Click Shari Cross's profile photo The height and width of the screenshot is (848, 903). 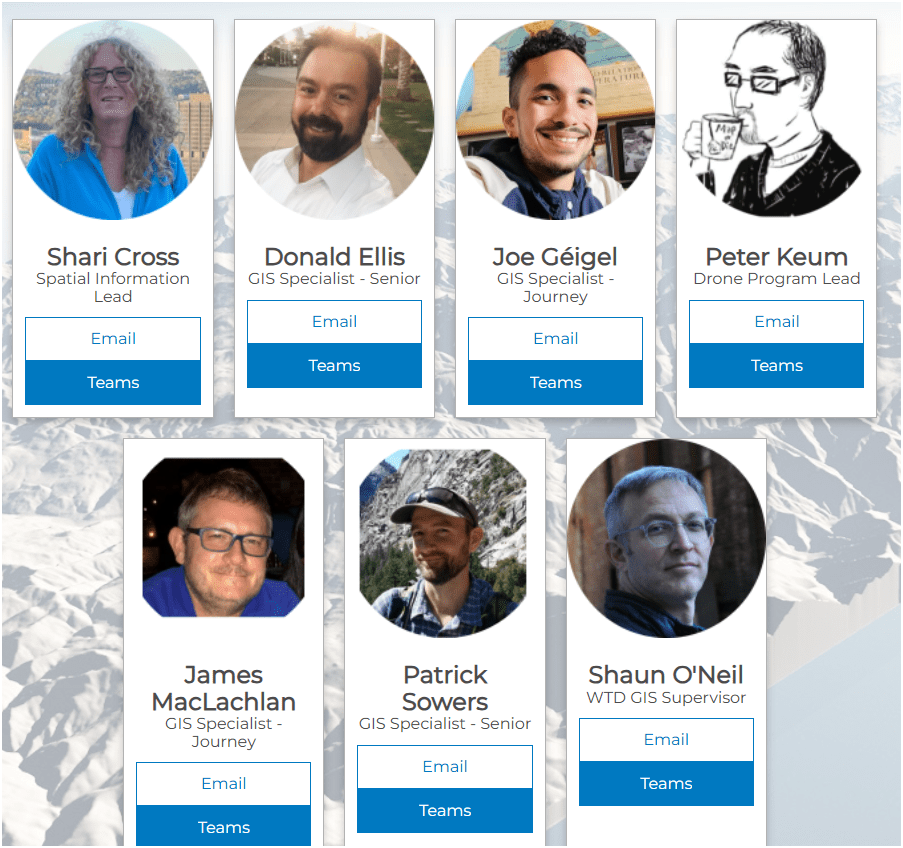click(113, 120)
